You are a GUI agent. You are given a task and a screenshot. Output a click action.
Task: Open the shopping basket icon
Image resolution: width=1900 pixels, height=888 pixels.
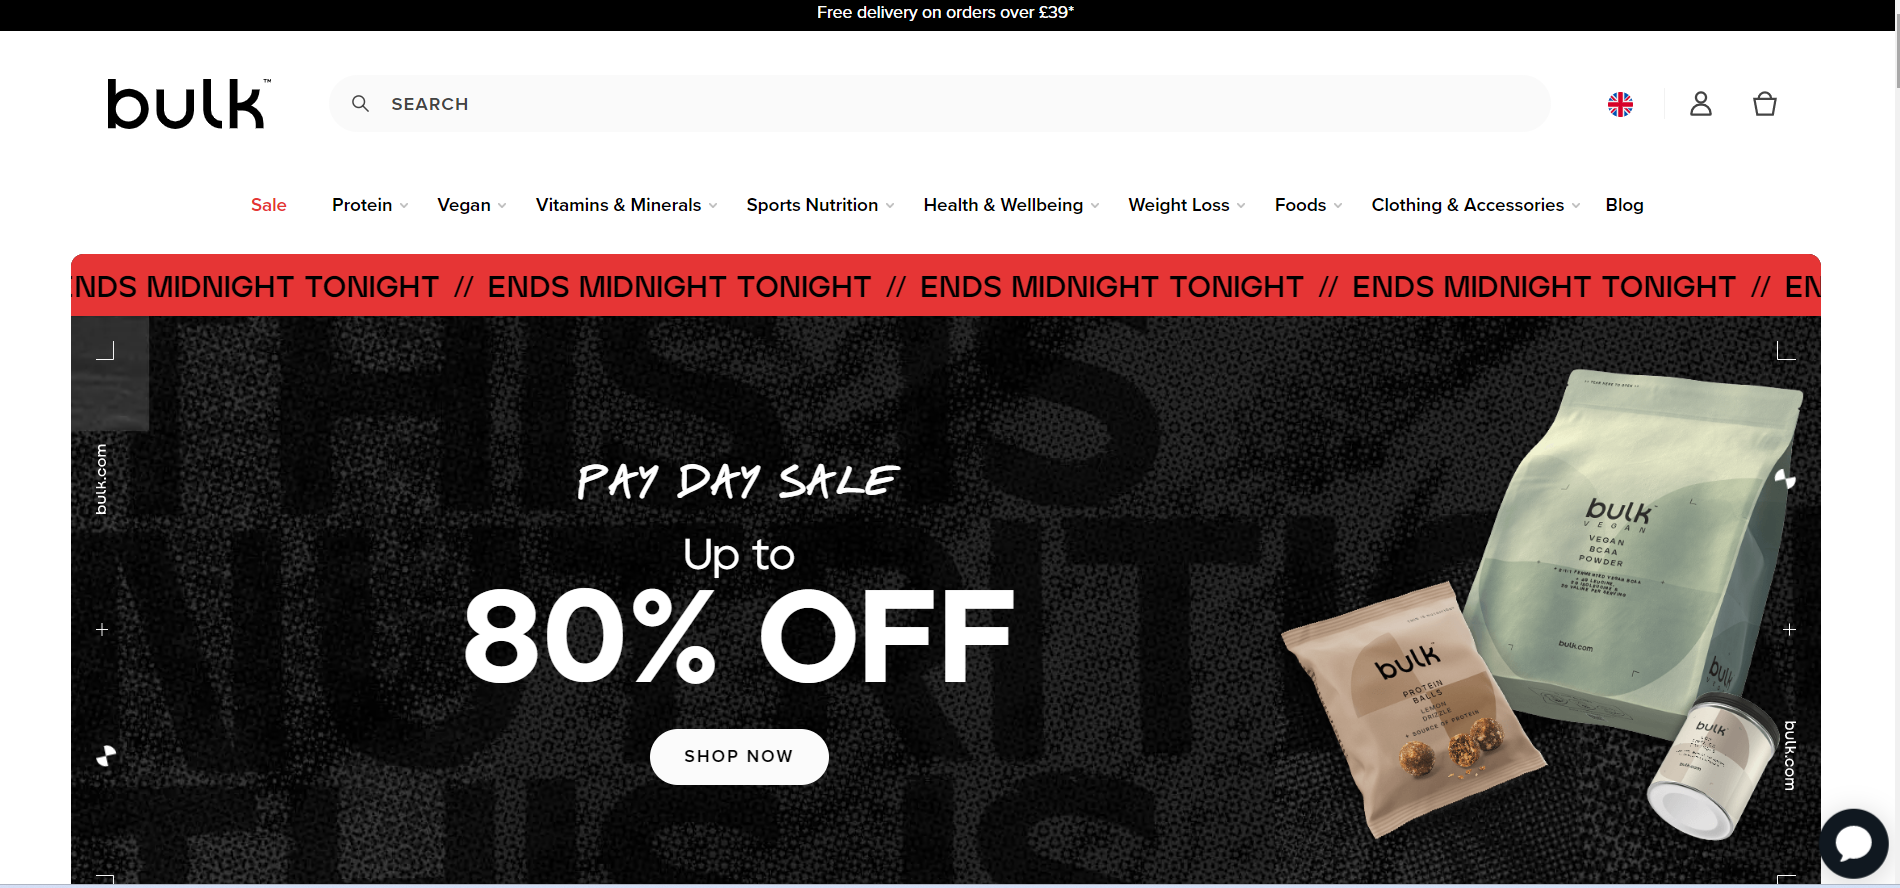pos(1764,104)
